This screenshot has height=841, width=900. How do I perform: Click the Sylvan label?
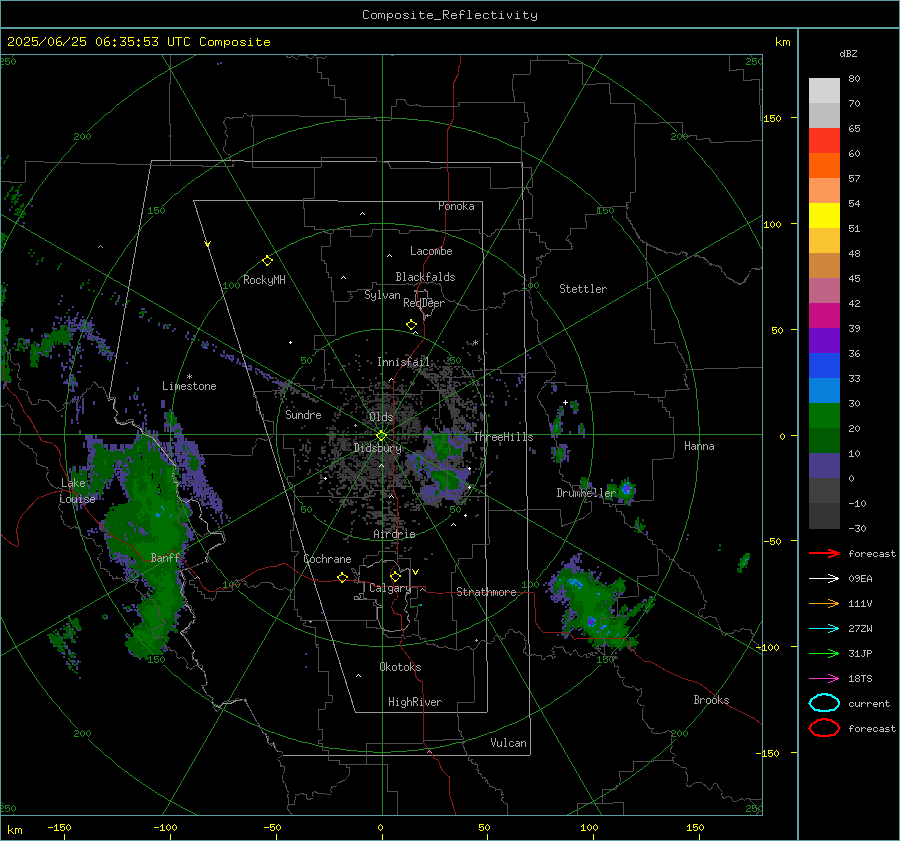[382, 295]
